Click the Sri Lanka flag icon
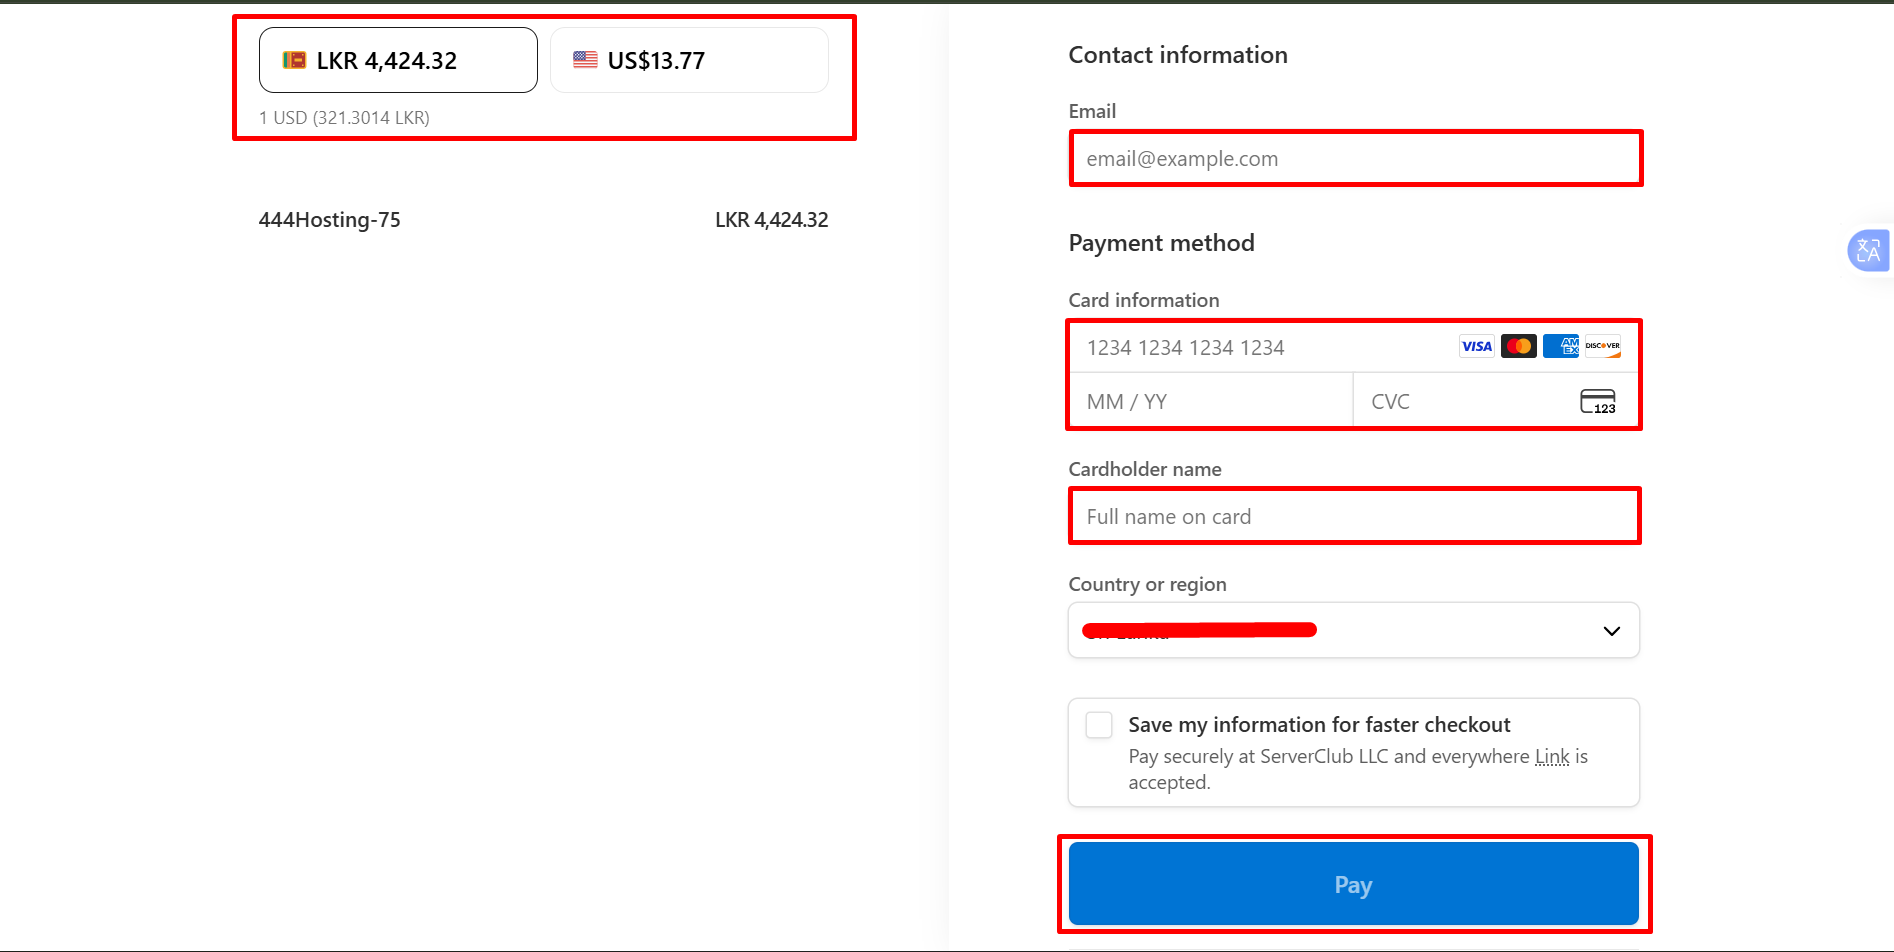The width and height of the screenshot is (1894, 952). (294, 60)
